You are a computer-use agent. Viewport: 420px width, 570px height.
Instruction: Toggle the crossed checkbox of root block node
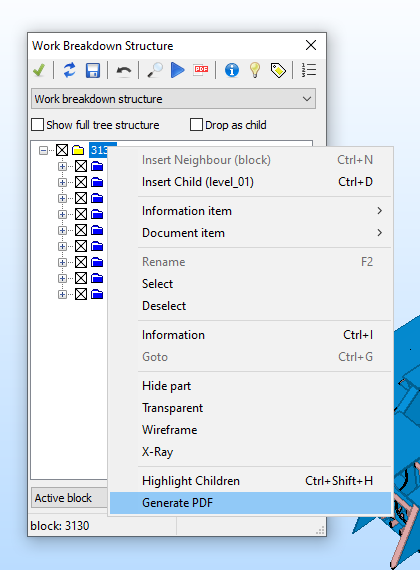62,150
